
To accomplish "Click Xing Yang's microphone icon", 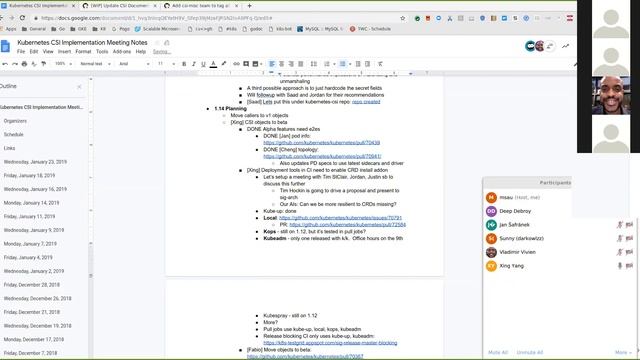I will [620, 266].
